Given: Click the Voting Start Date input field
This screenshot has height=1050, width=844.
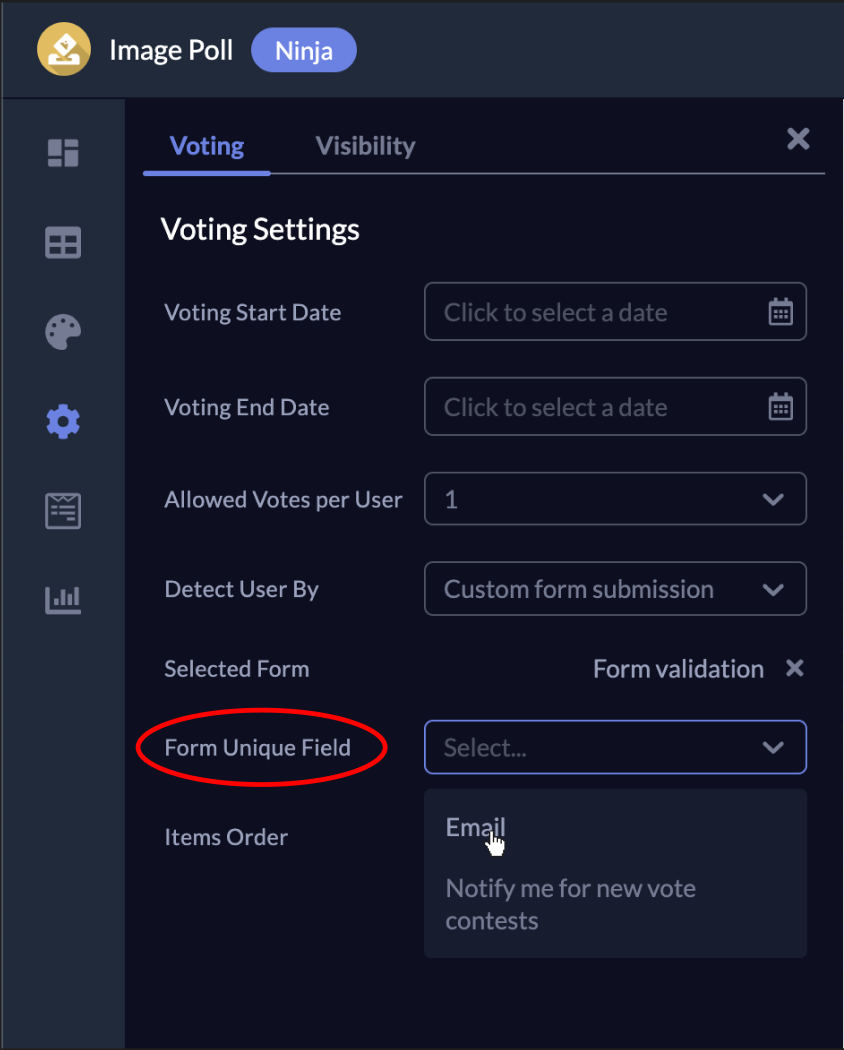Looking at the screenshot, I should [x=590, y=311].
